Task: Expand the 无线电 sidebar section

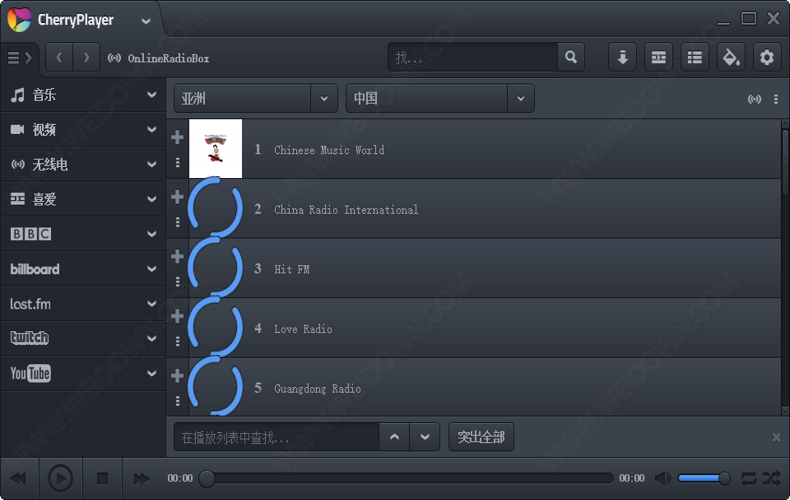Action: pos(152,164)
